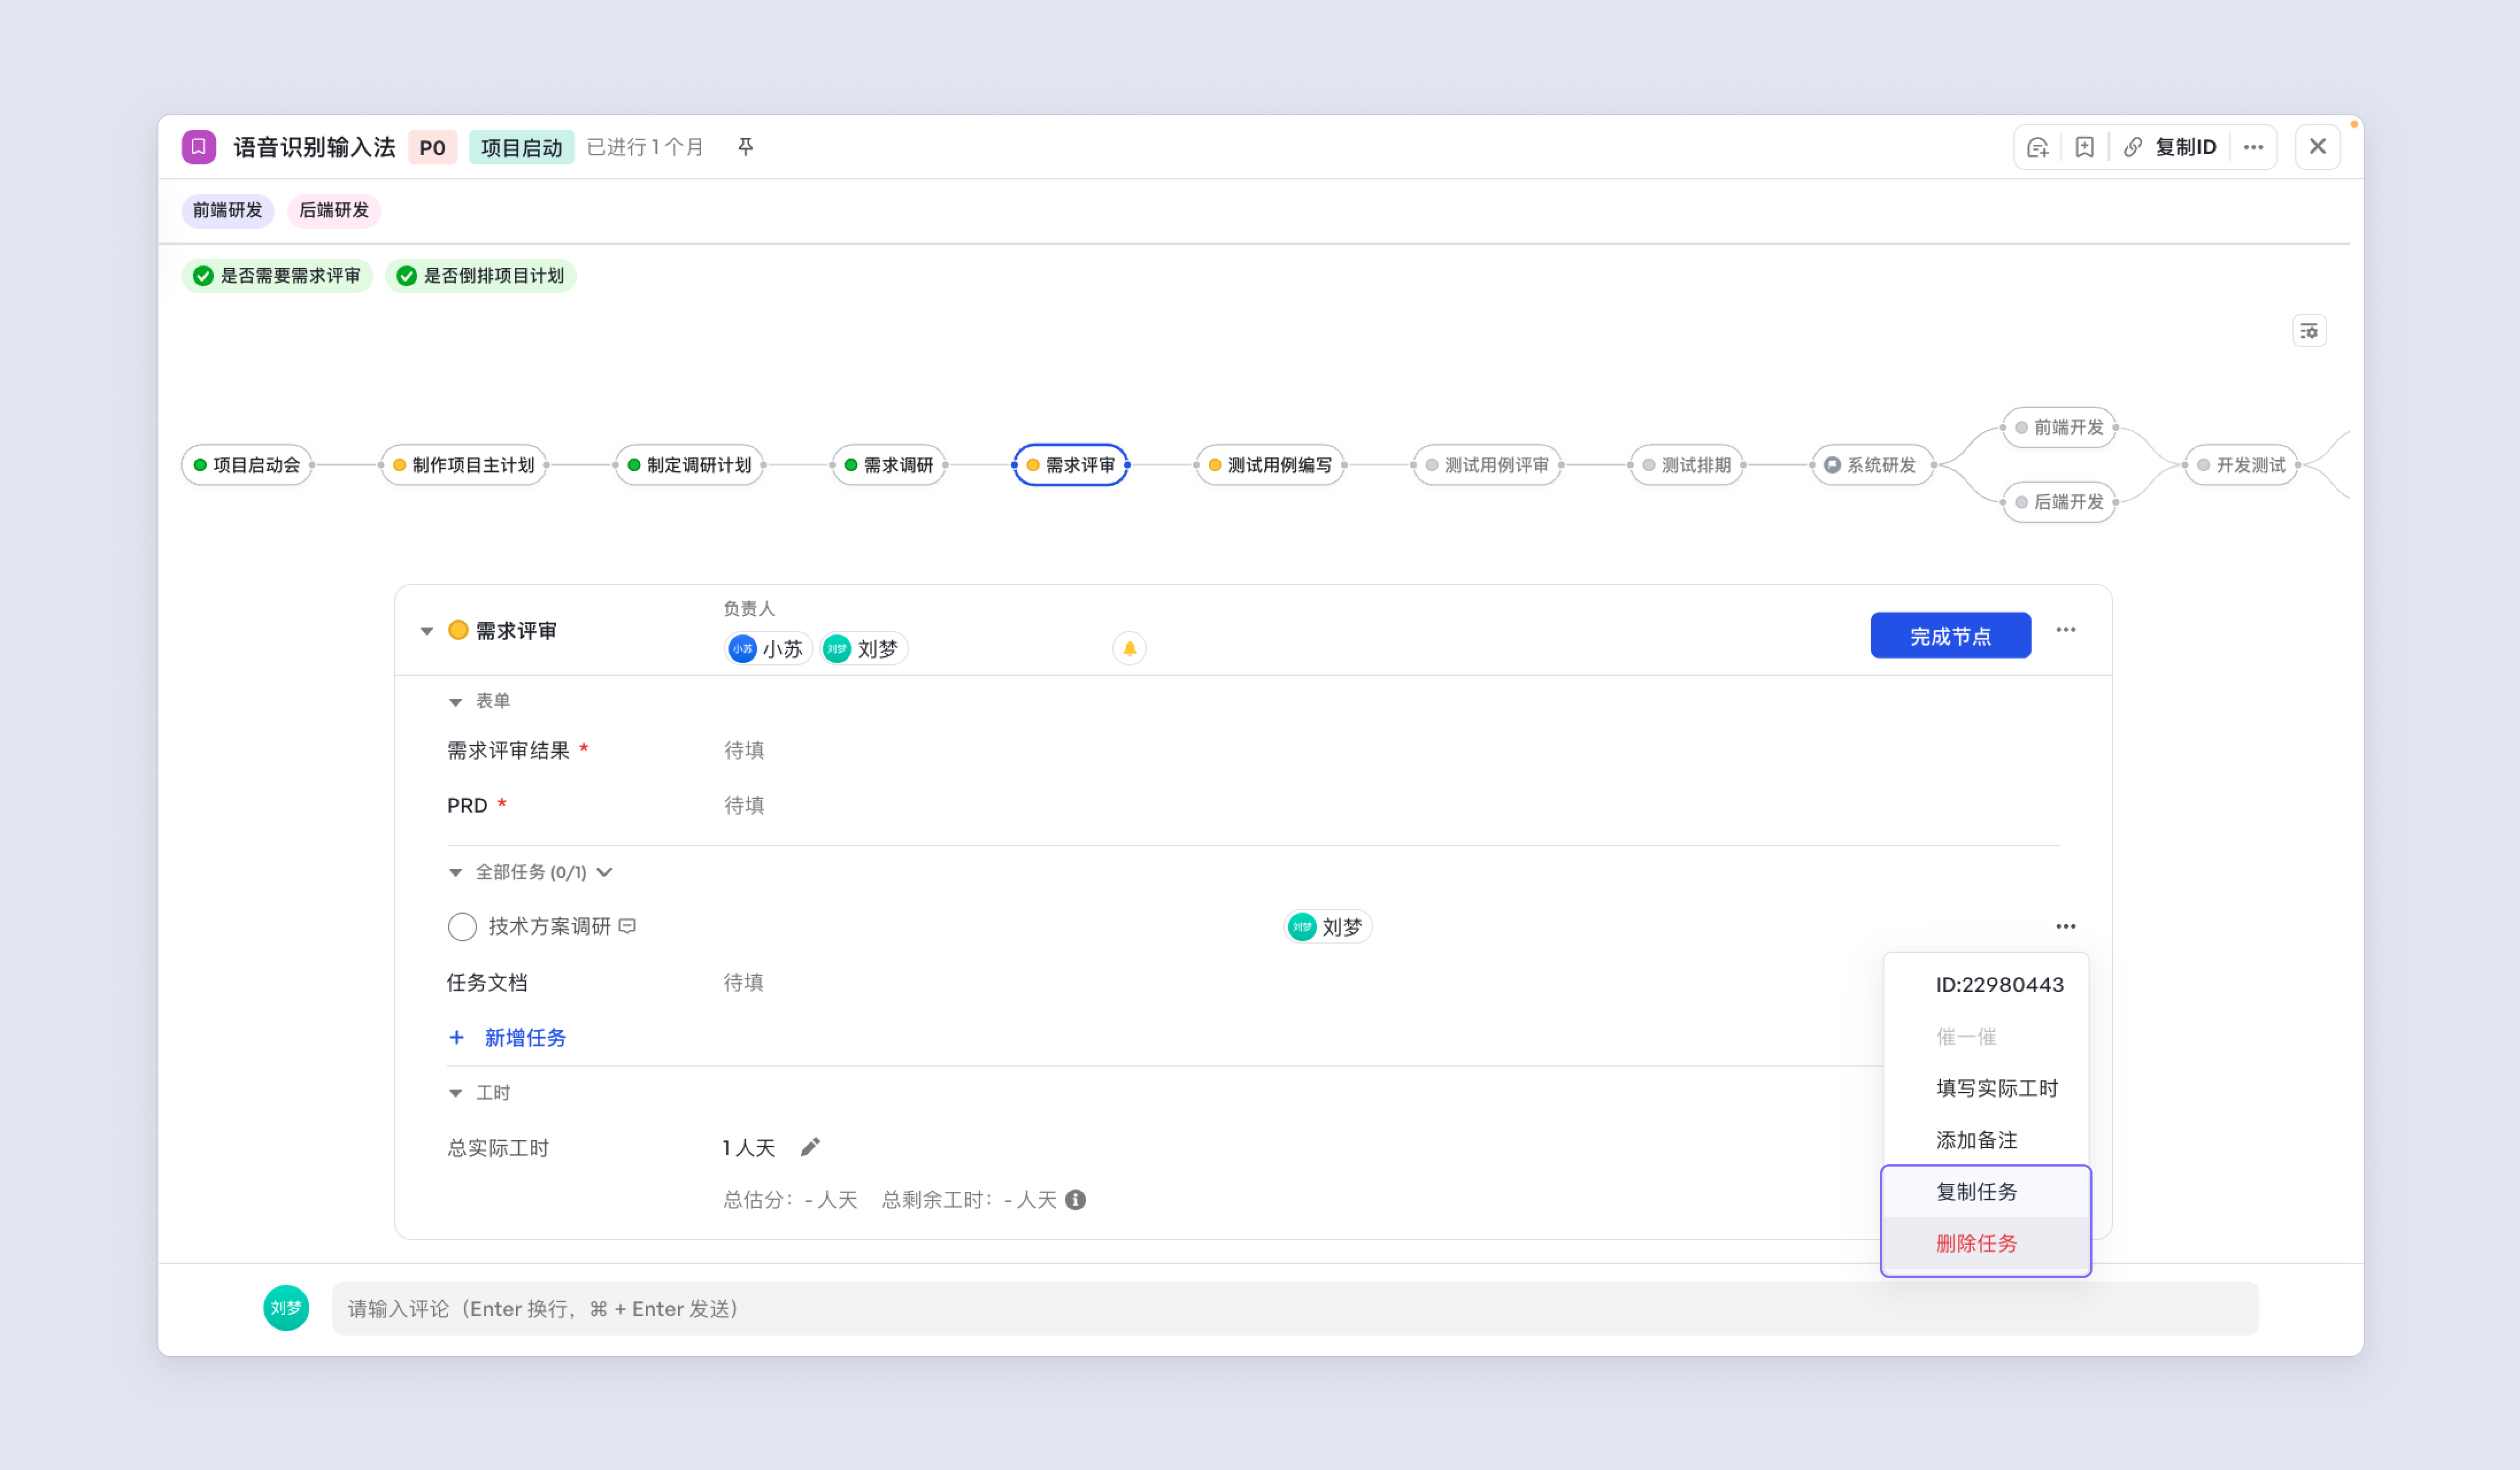Image resolution: width=2520 pixels, height=1470 pixels.
Task: Open workflow view settings icon
Action: tap(2309, 331)
